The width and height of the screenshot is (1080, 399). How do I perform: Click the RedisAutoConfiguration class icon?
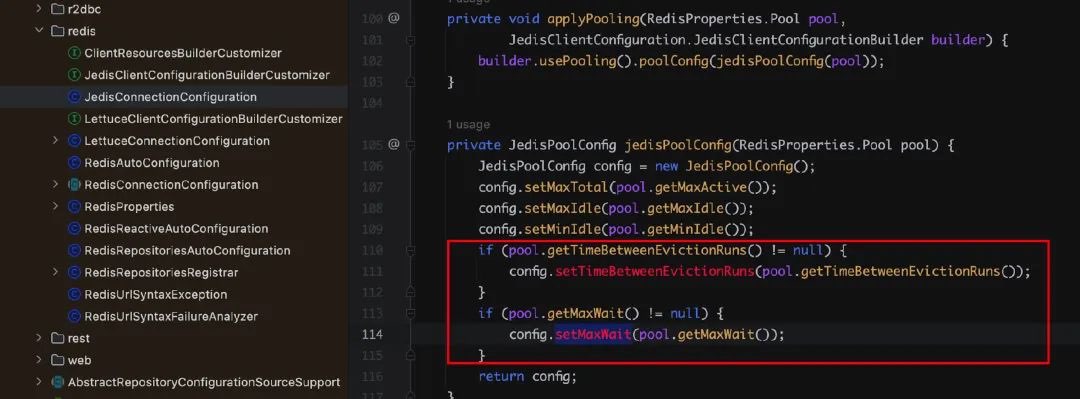pyautogui.click(x=74, y=163)
